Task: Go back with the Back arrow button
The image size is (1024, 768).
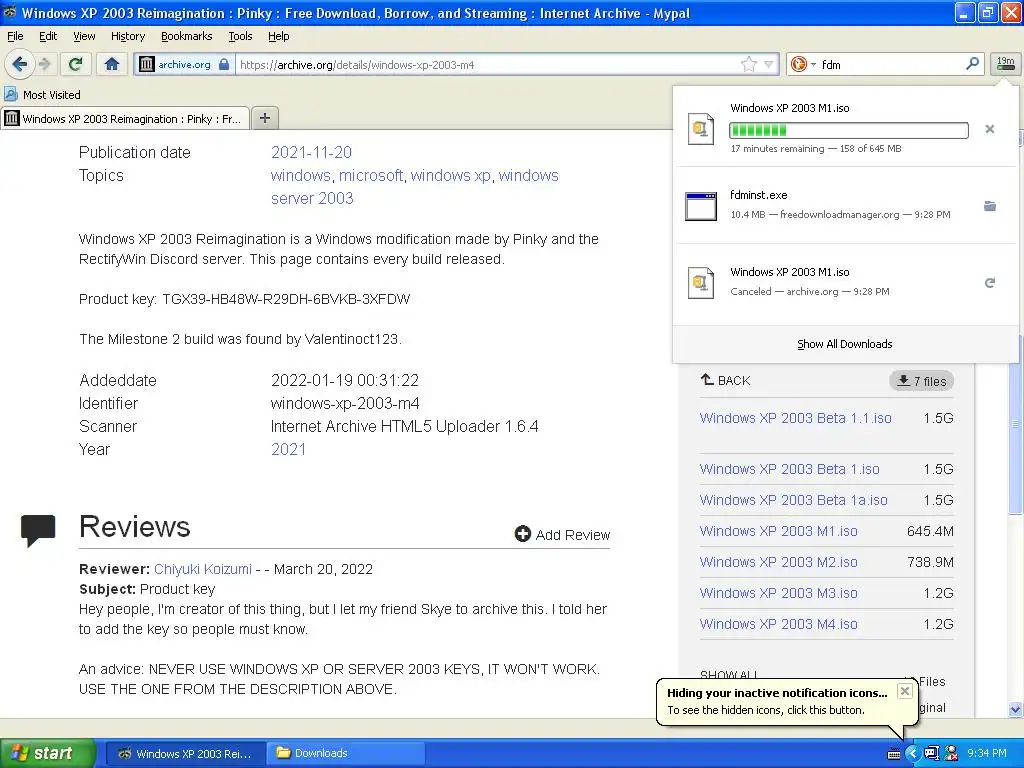Action: (19, 64)
